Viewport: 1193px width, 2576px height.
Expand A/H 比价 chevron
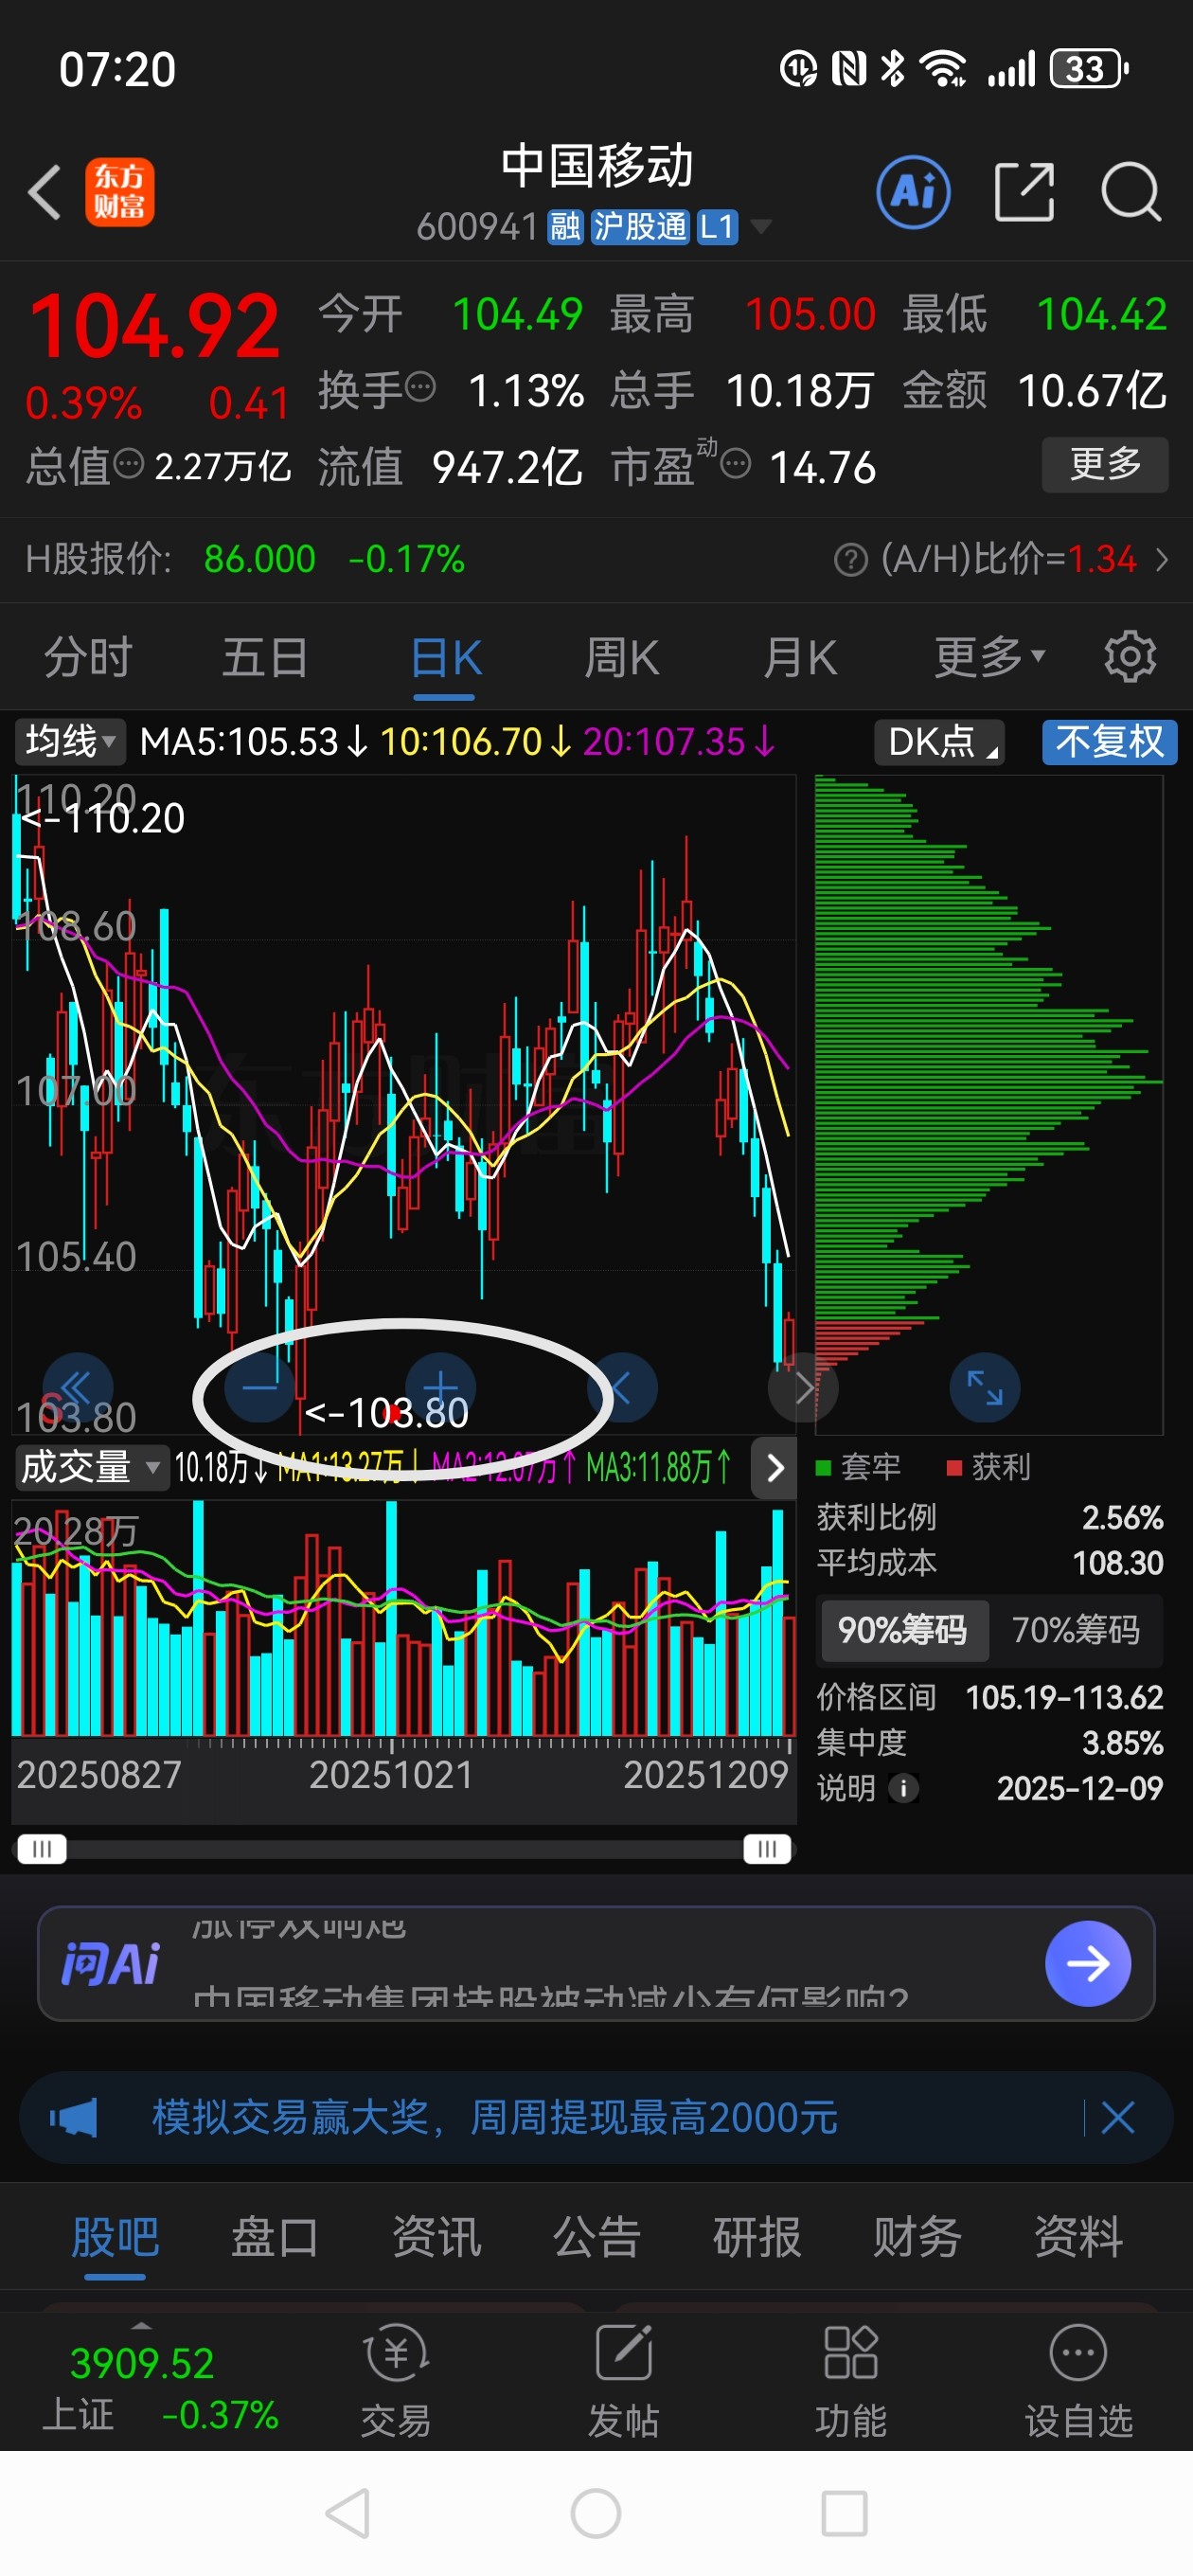click(1161, 560)
